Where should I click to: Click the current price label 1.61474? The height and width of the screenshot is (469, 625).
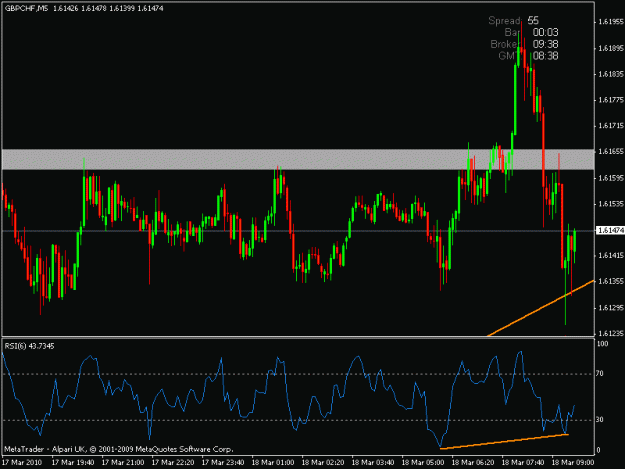pos(610,231)
